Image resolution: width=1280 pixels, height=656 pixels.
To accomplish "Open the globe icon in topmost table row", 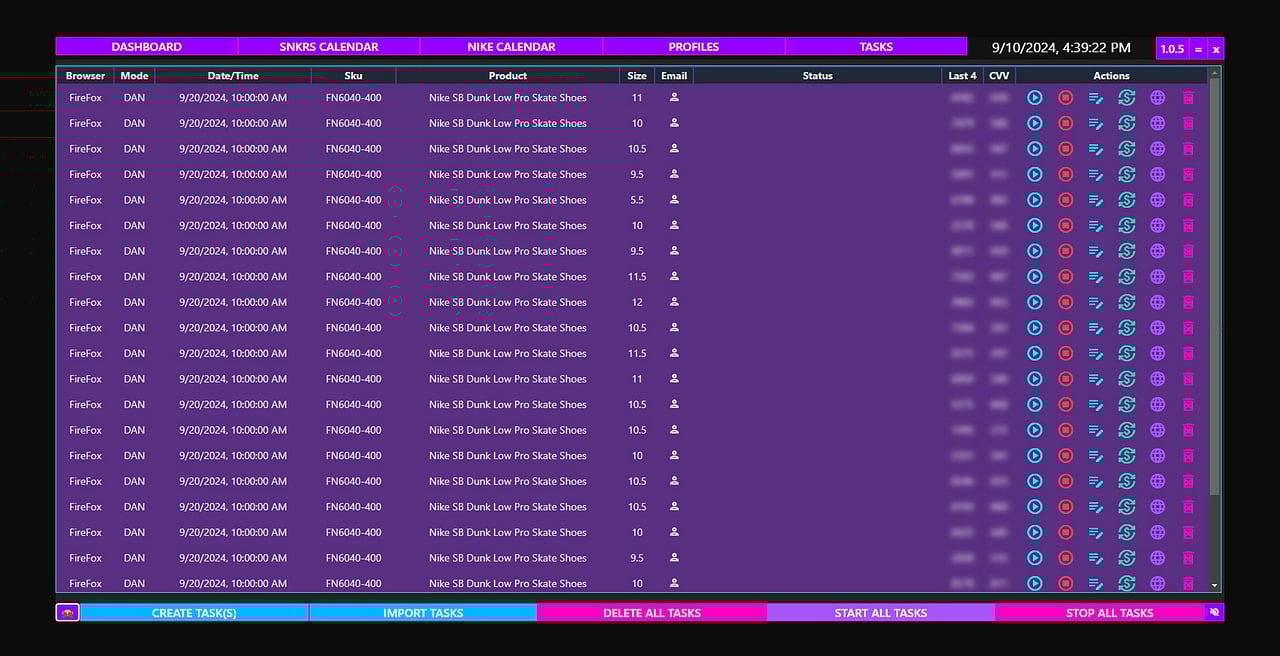I will click(x=1157, y=97).
